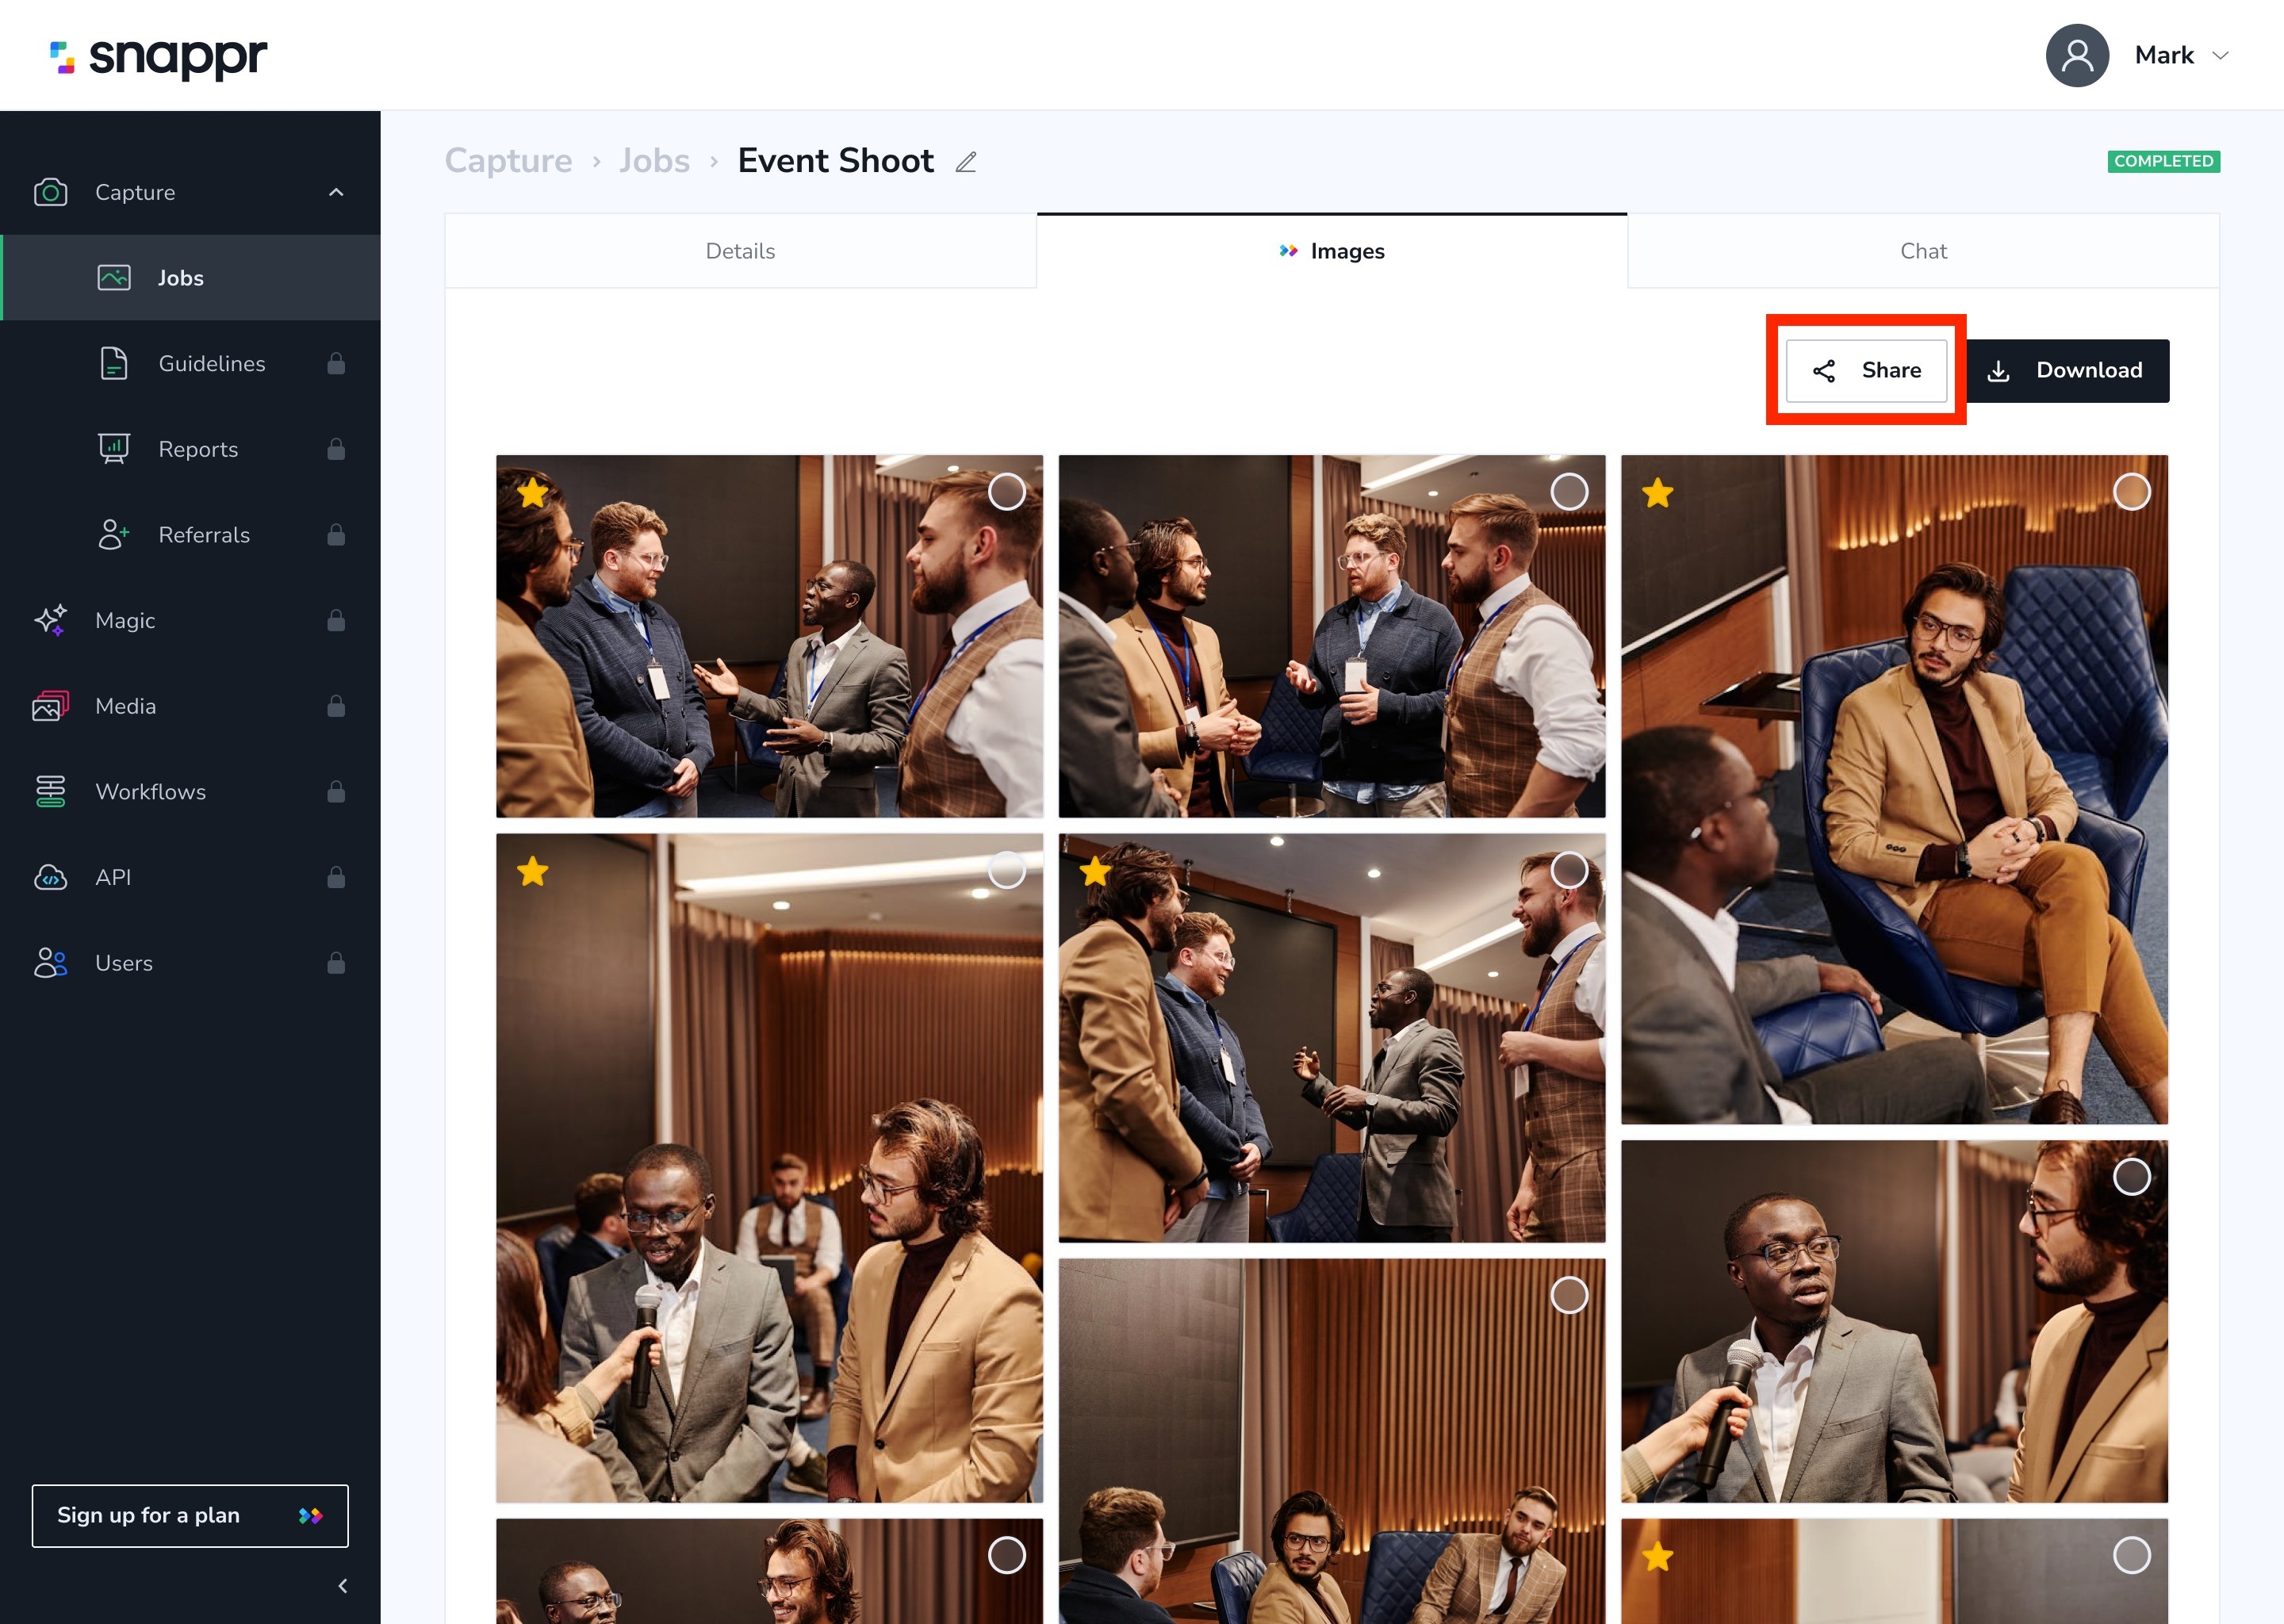2284x1624 pixels.
Task: Click the Referrals person-plus icon
Action: click(x=114, y=535)
